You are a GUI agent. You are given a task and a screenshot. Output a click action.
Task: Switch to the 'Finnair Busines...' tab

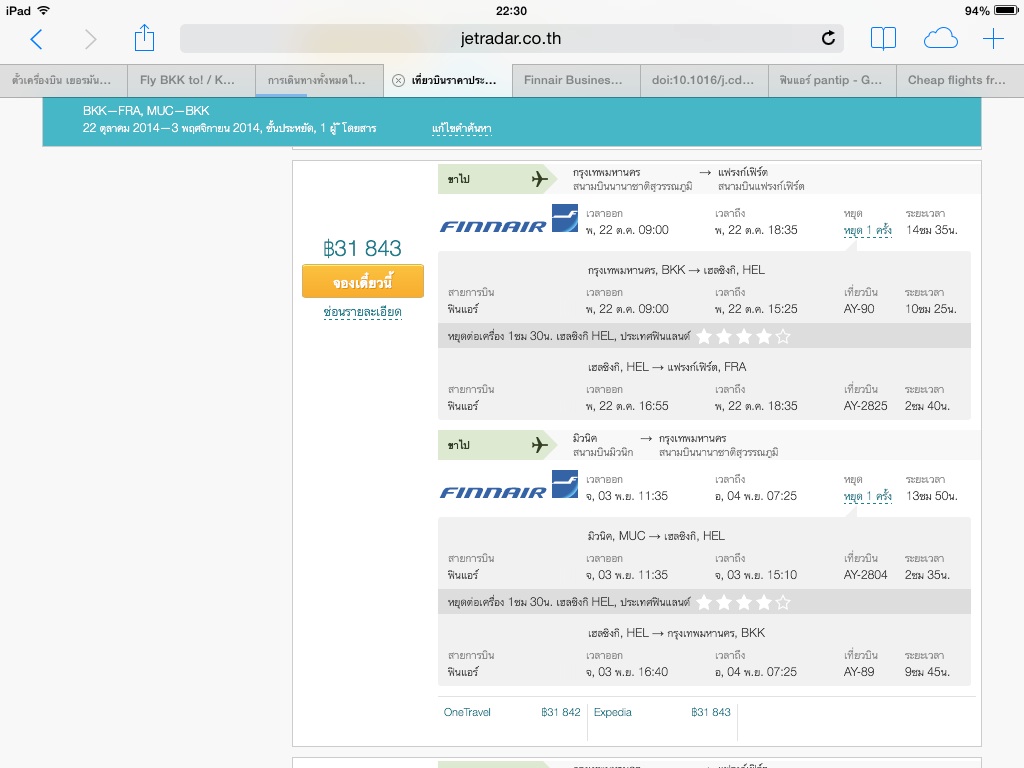point(575,80)
